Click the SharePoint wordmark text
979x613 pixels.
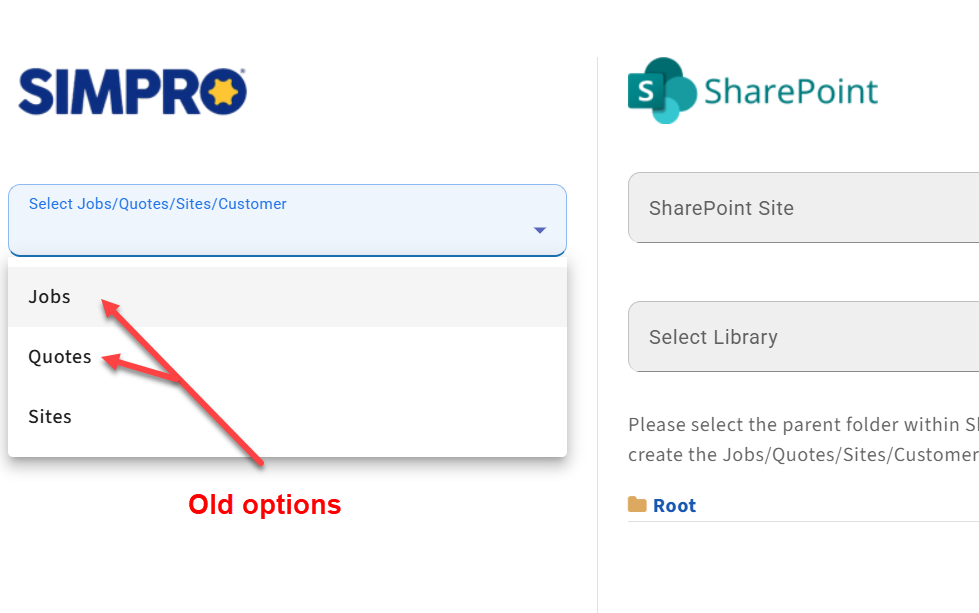coord(790,92)
